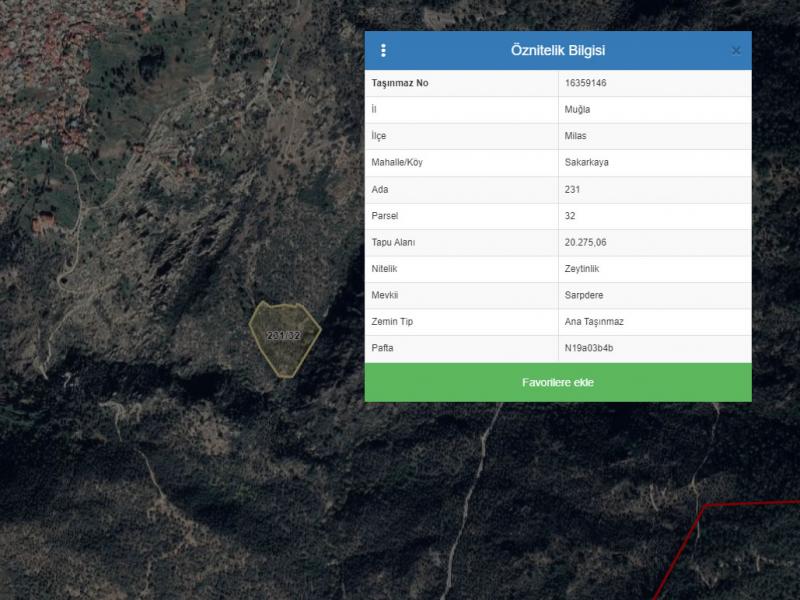Select the Tapu Alanı value 20.275,06
The width and height of the screenshot is (800, 600).
(589, 242)
